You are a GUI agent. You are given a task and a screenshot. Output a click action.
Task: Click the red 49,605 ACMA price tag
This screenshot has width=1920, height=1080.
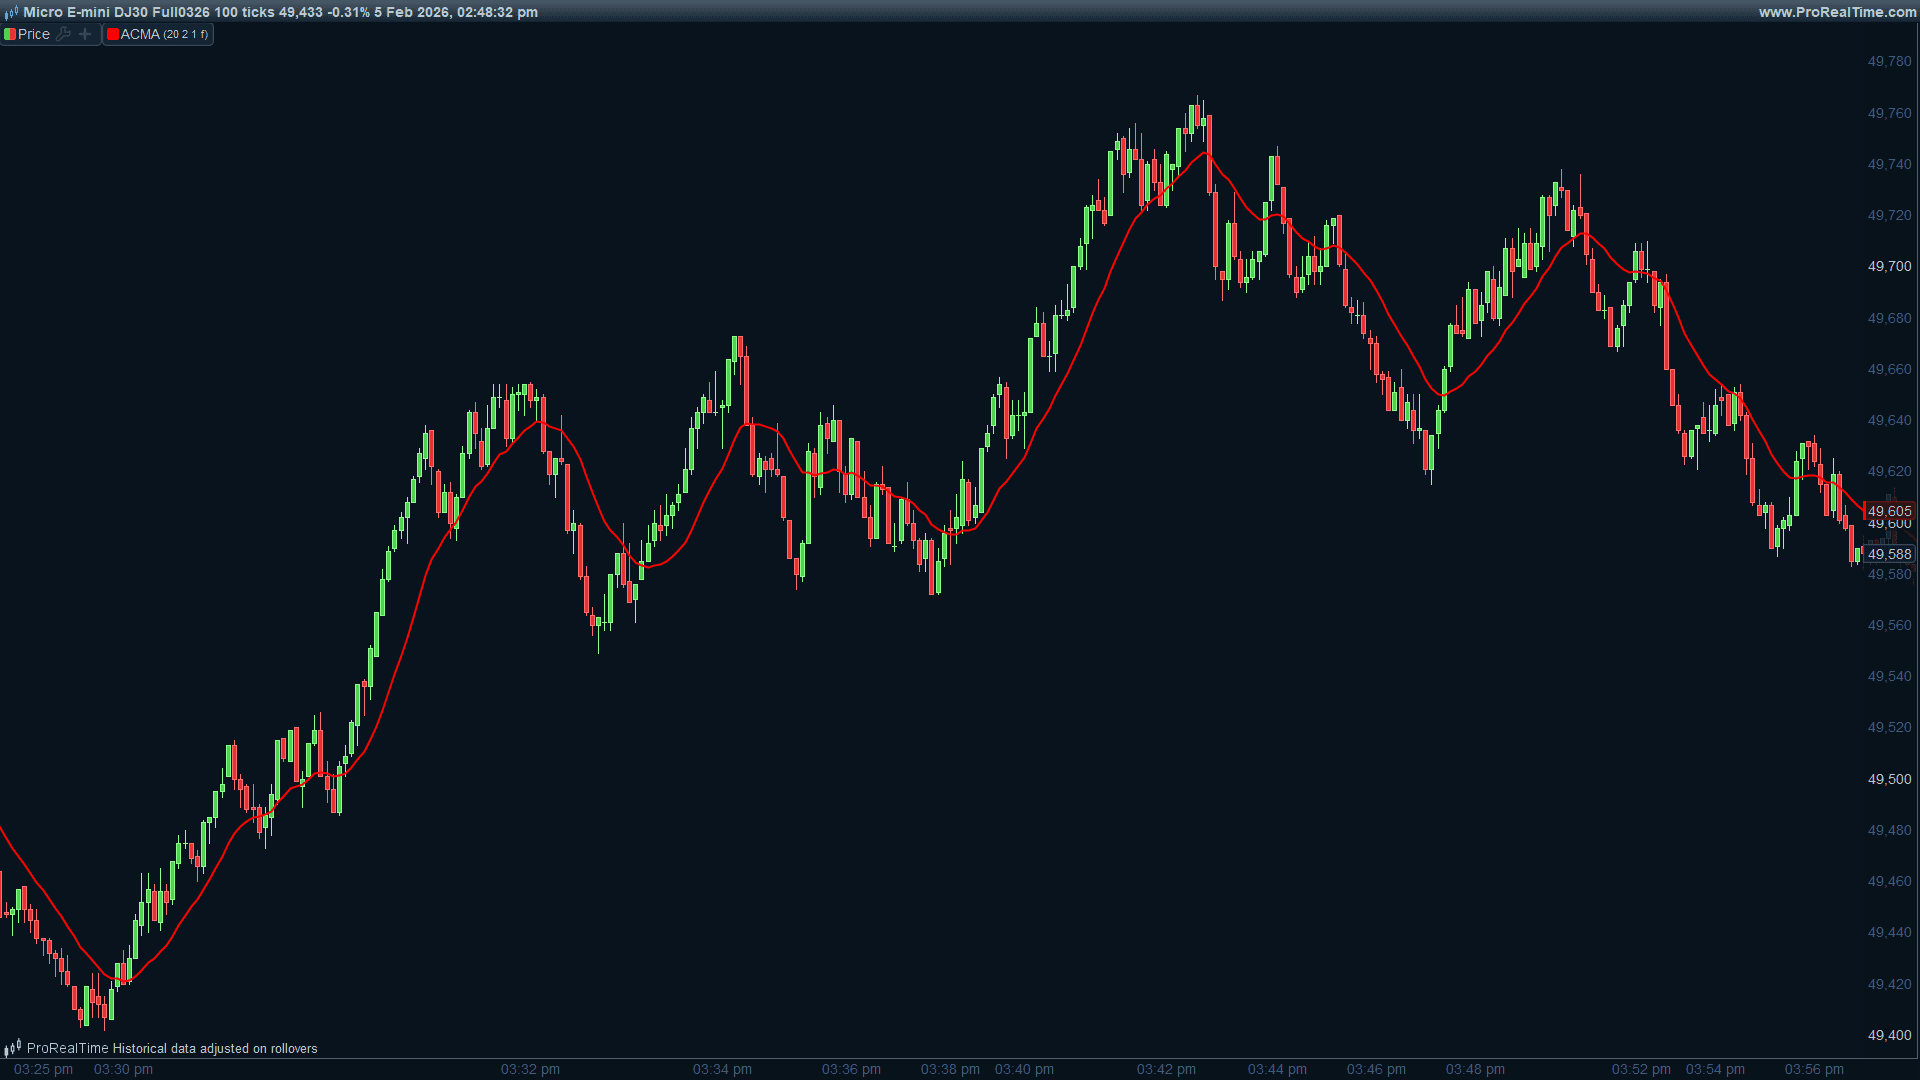pyautogui.click(x=1889, y=511)
